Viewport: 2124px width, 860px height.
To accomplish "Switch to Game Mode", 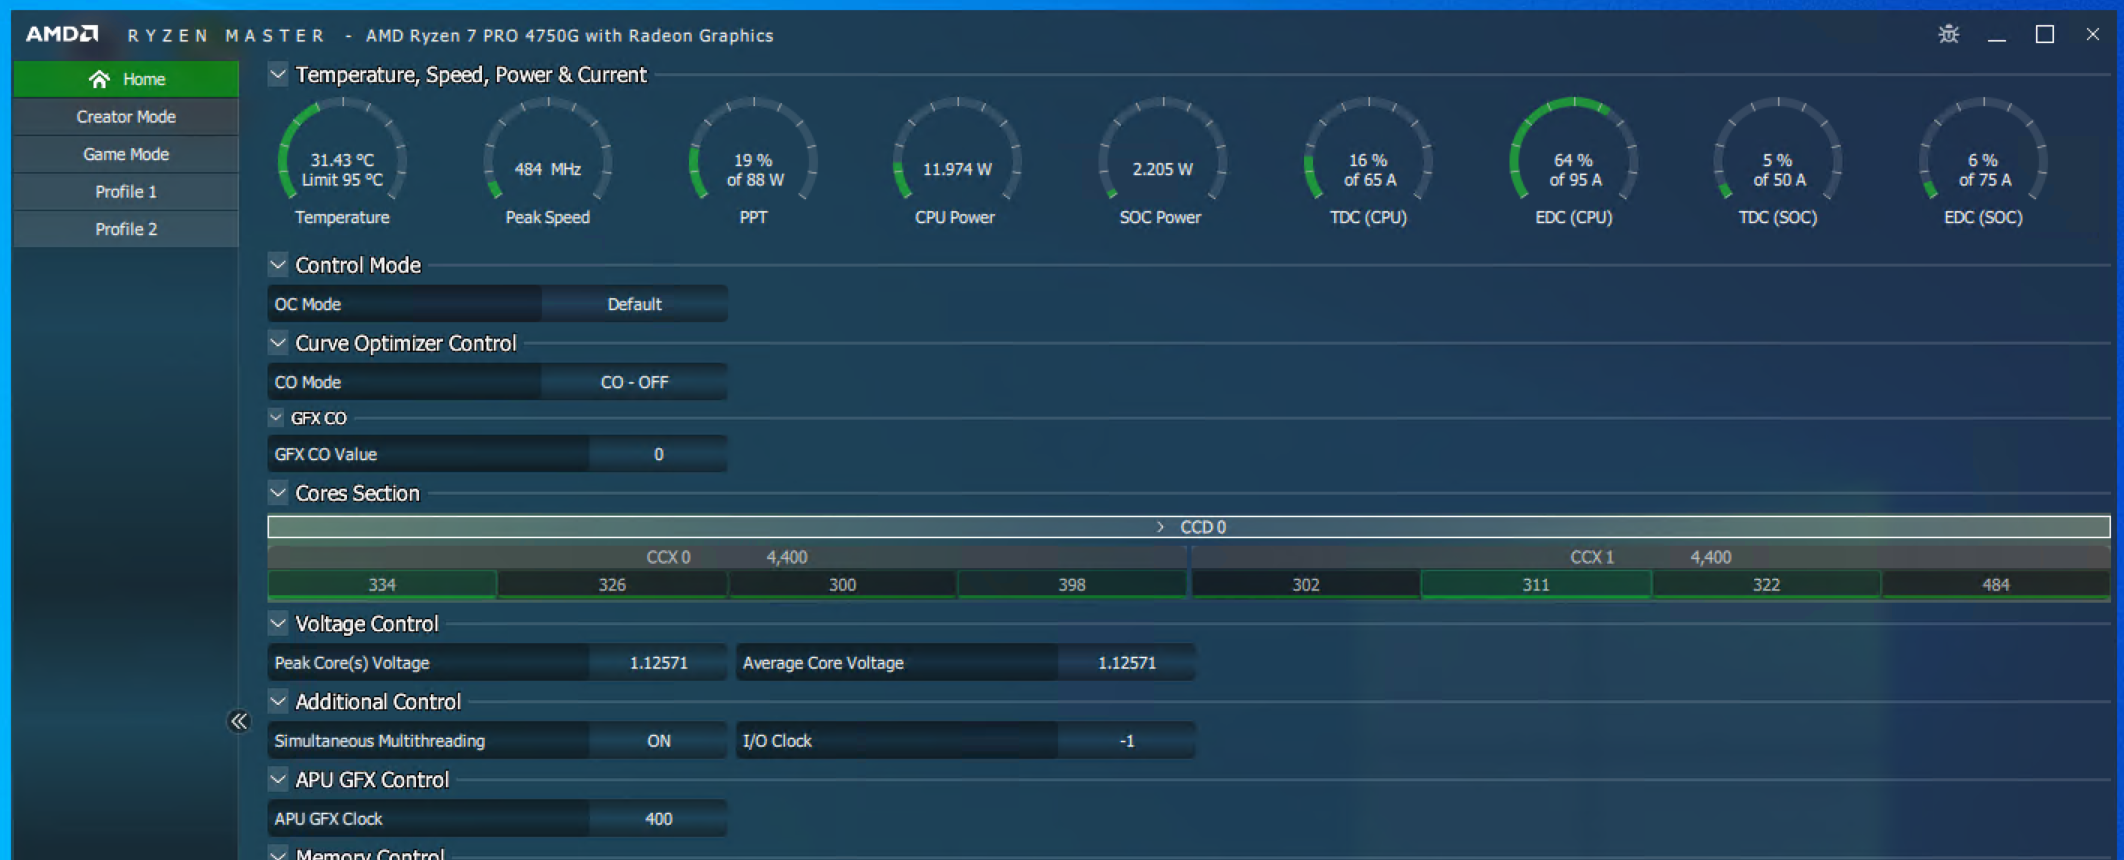I will 126,154.
